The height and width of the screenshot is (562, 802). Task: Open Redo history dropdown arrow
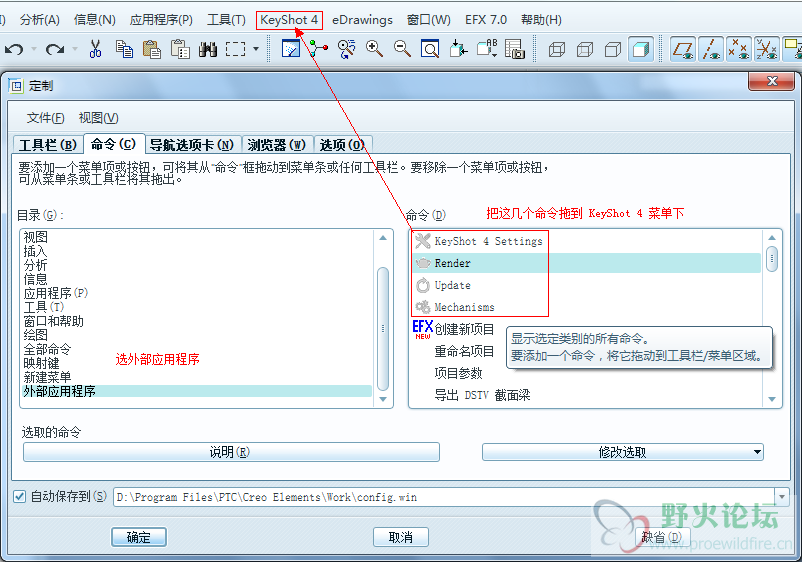[75, 49]
